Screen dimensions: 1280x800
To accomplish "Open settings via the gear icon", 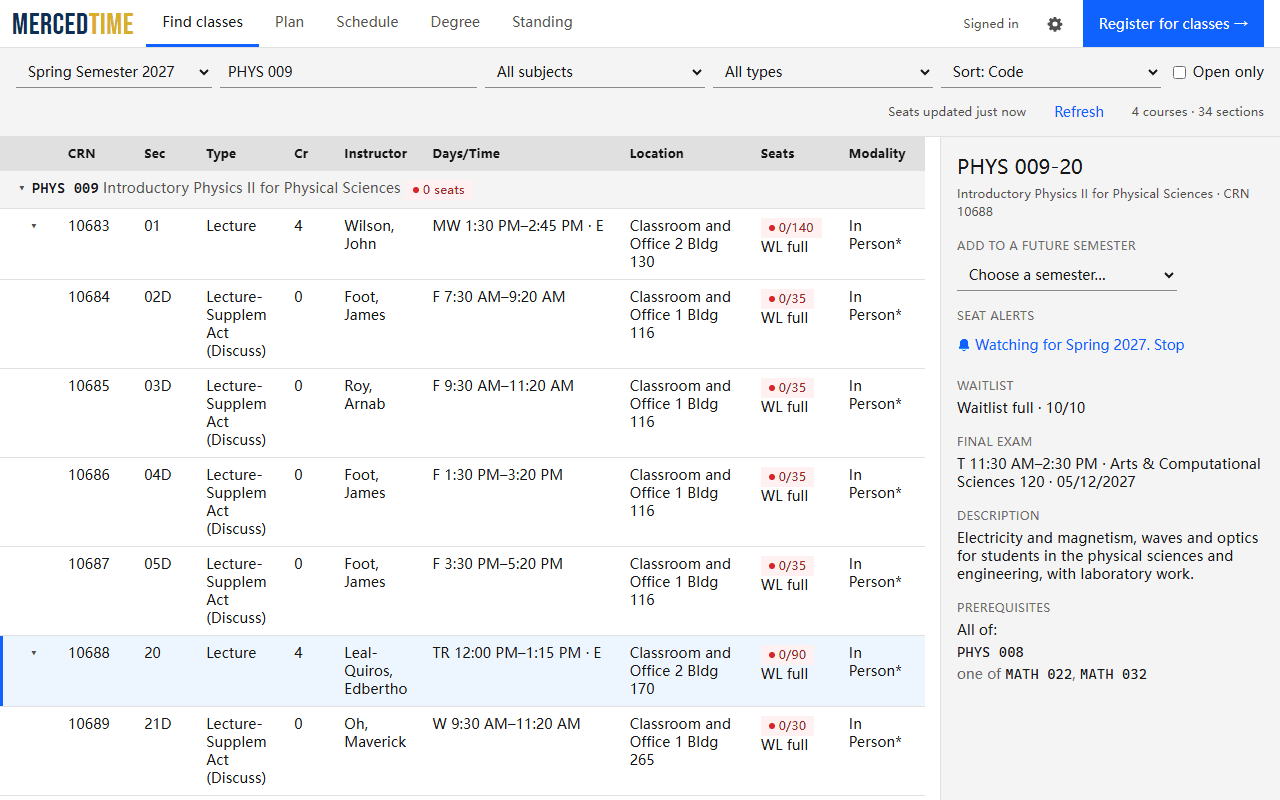I will tap(1055, 24).
